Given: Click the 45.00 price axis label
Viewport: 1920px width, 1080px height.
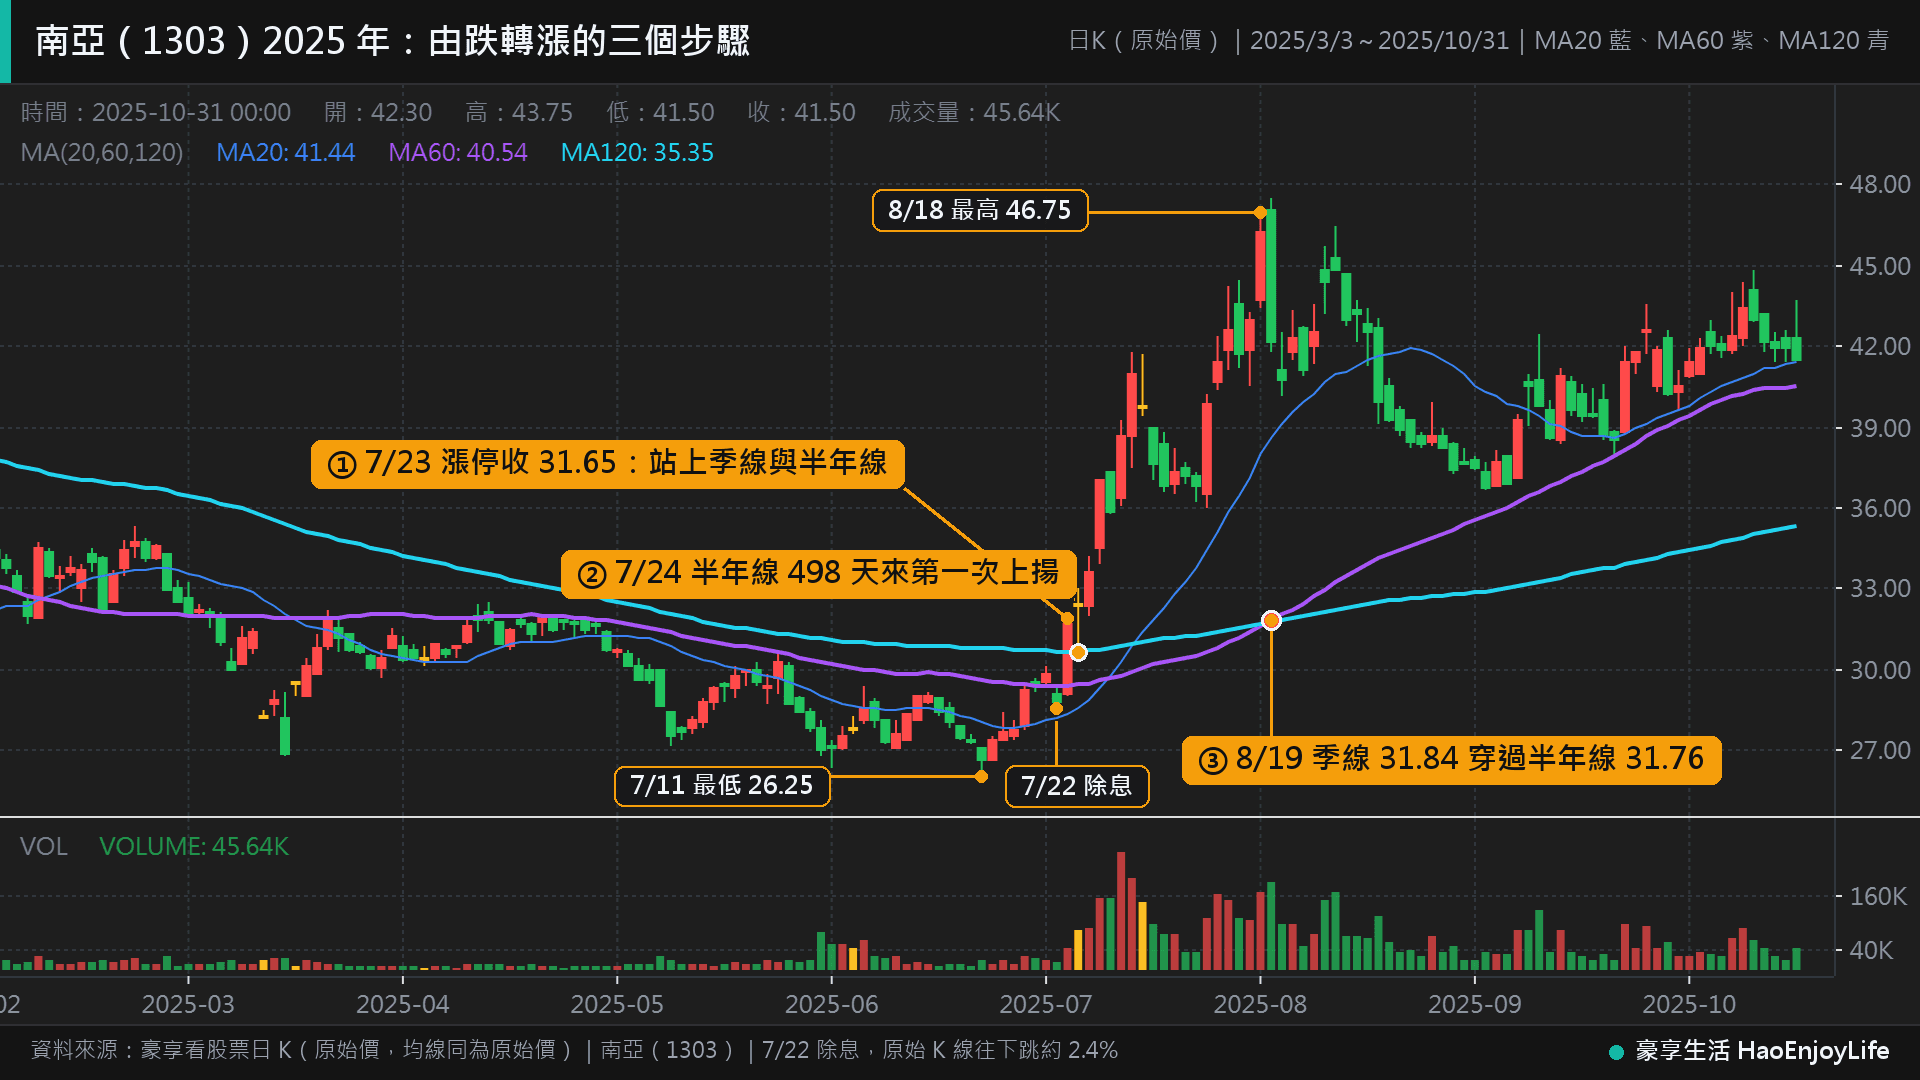Looking at the screenshot, I should 1879,266.
